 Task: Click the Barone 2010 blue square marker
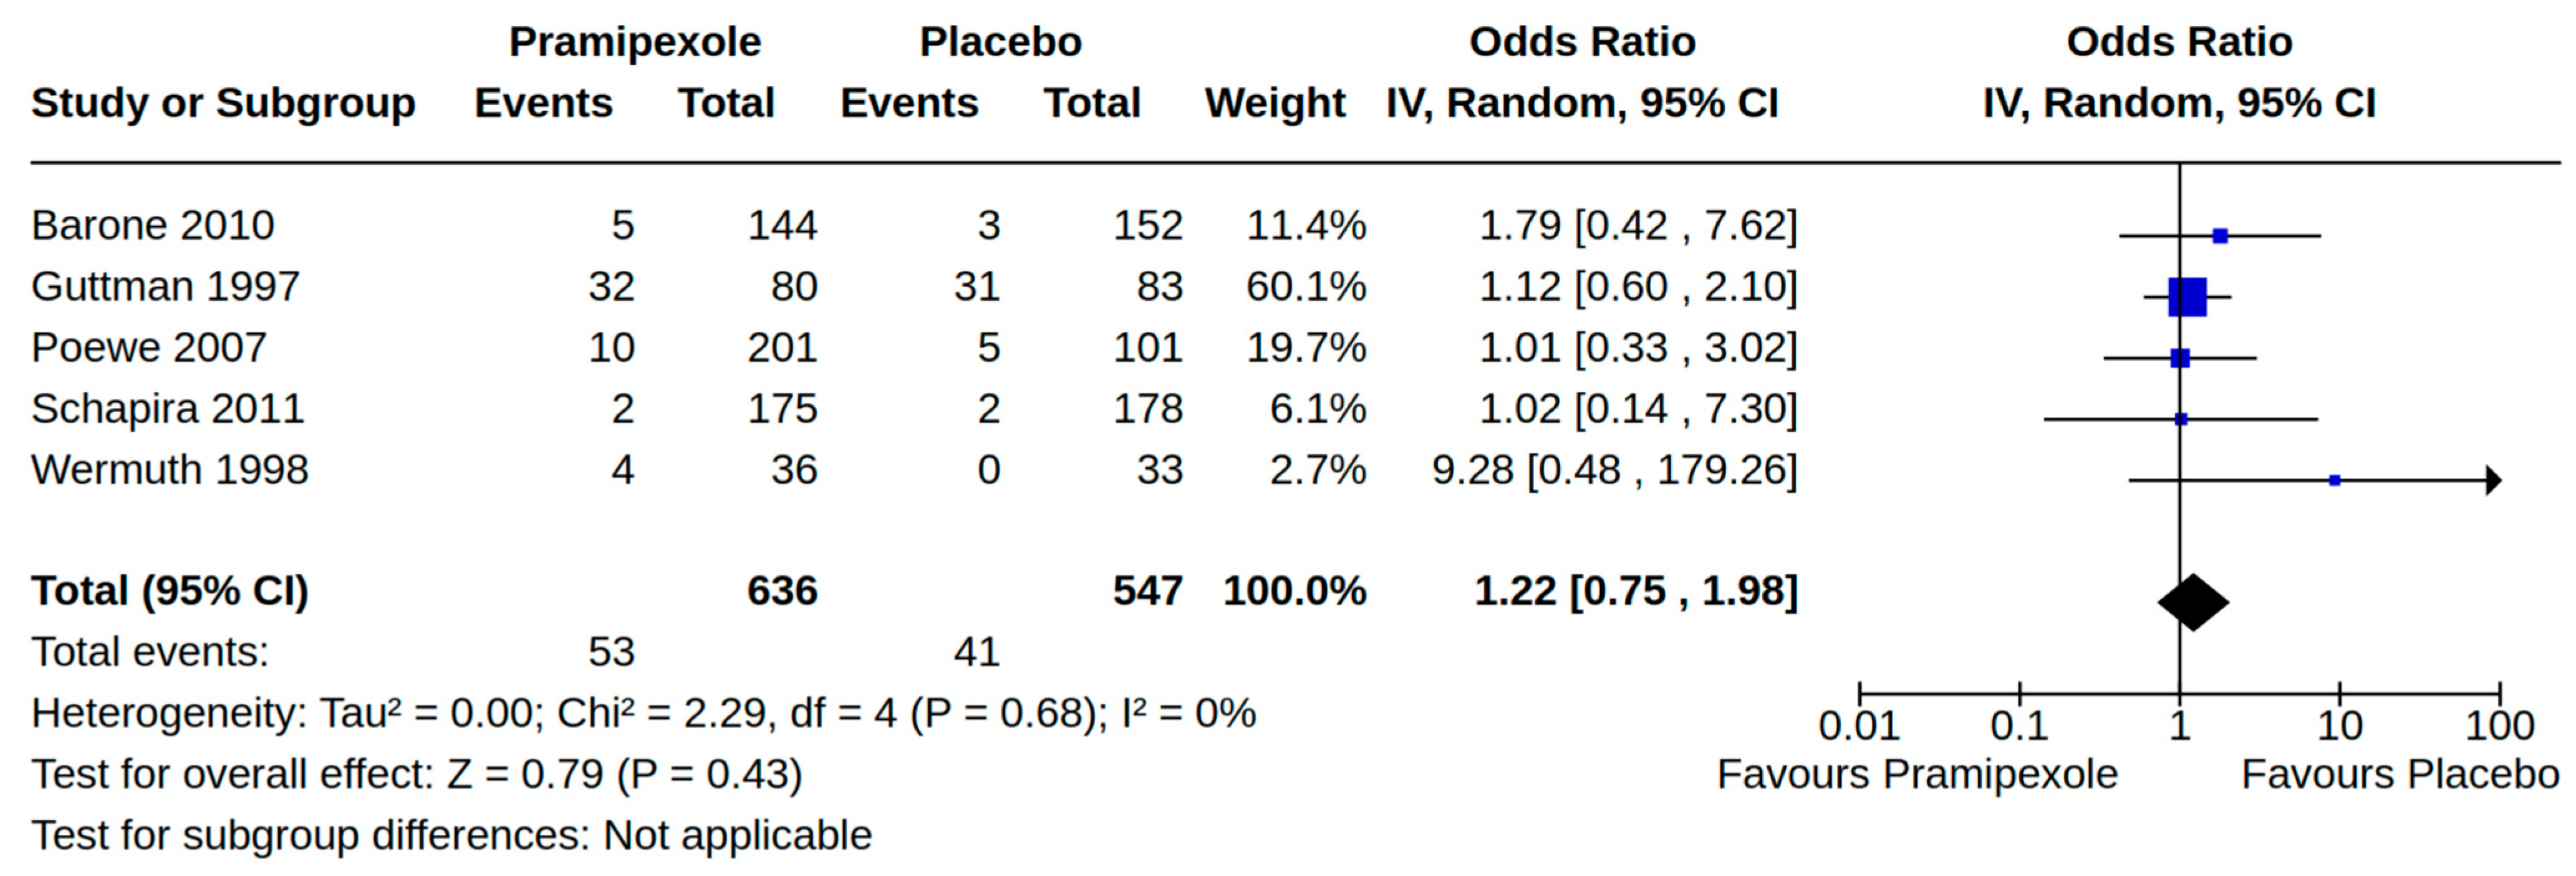pyautogui.click(x=2220, y=236)
